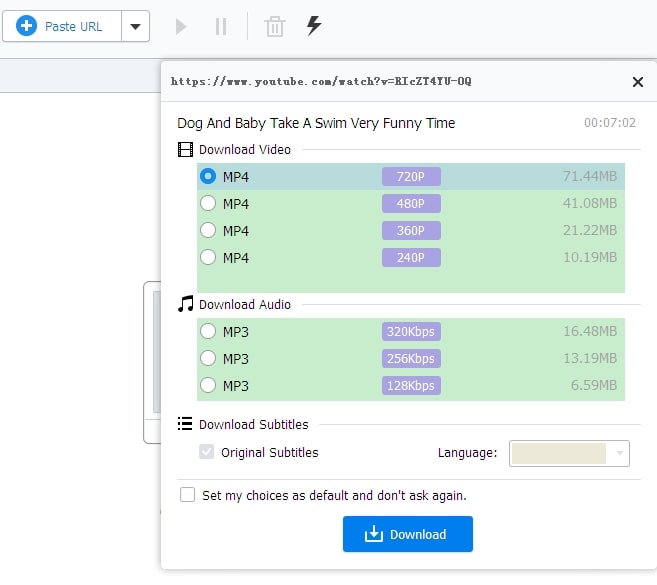Choose MP3 128Kbps audio quality
Screen dimensions: 657x585
pos(208,385)
